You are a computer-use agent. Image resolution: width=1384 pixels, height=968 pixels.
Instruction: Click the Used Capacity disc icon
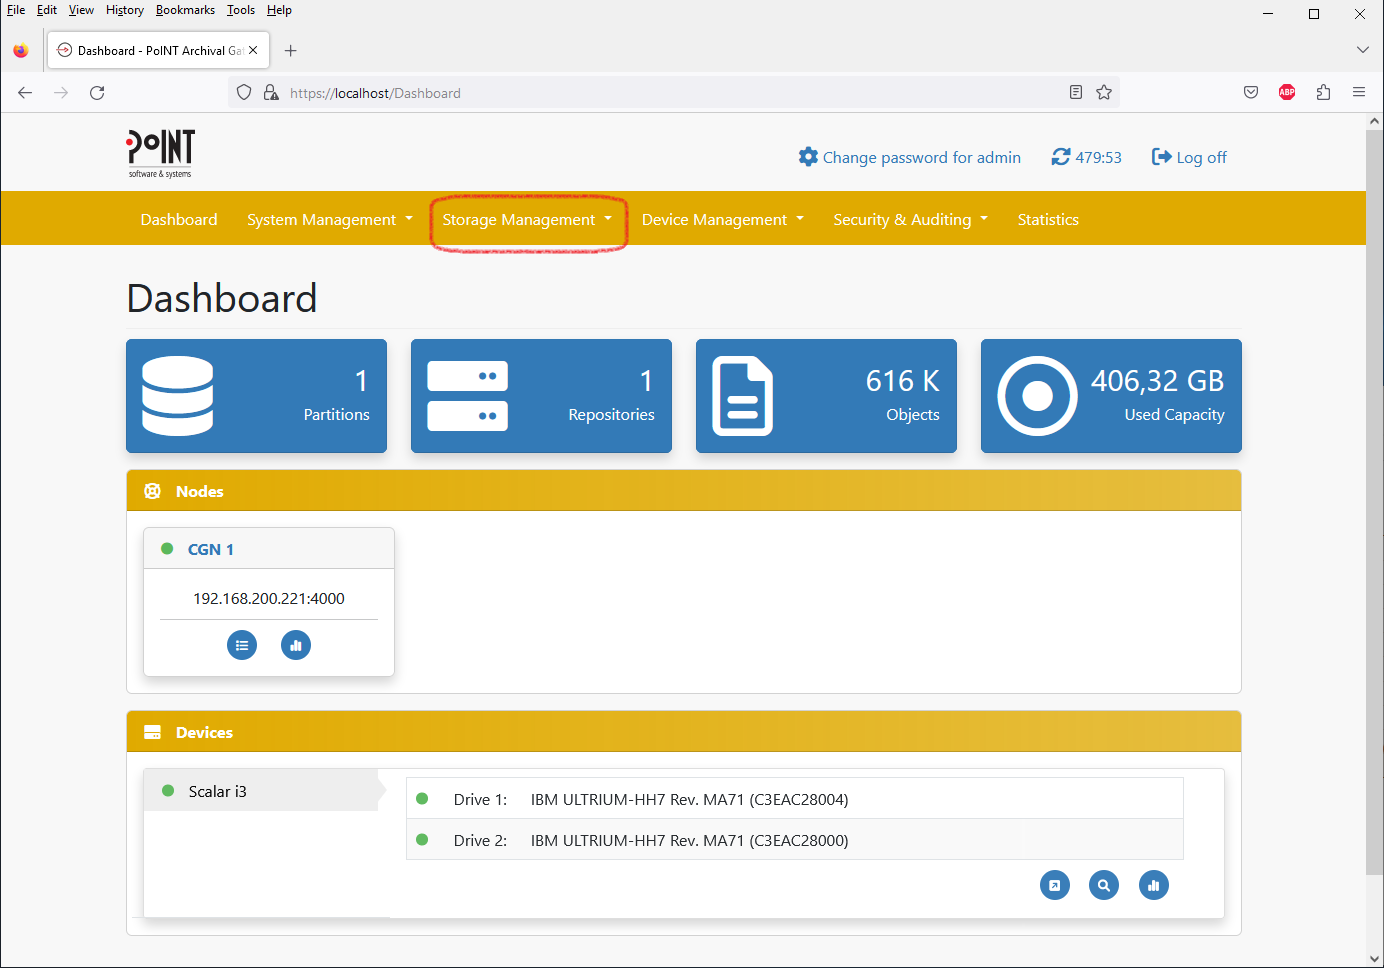[x=1037, y=396]
